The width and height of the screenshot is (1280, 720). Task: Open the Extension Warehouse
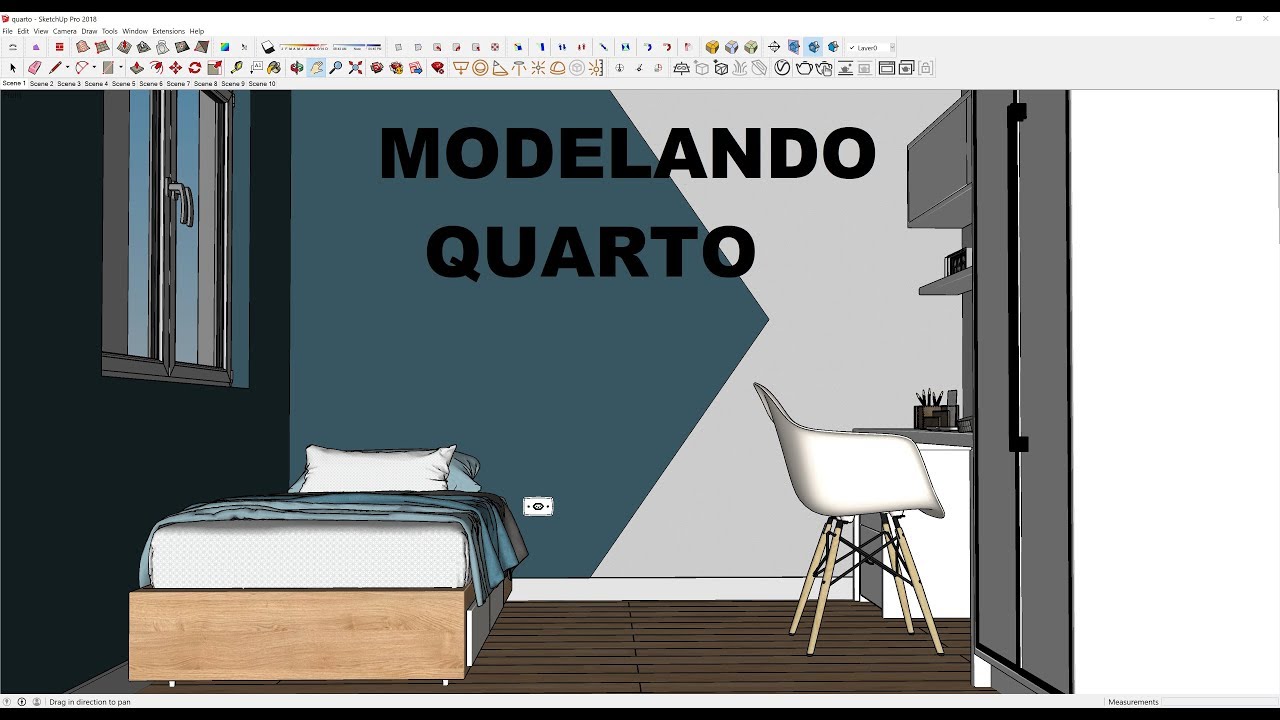[396, 68]
